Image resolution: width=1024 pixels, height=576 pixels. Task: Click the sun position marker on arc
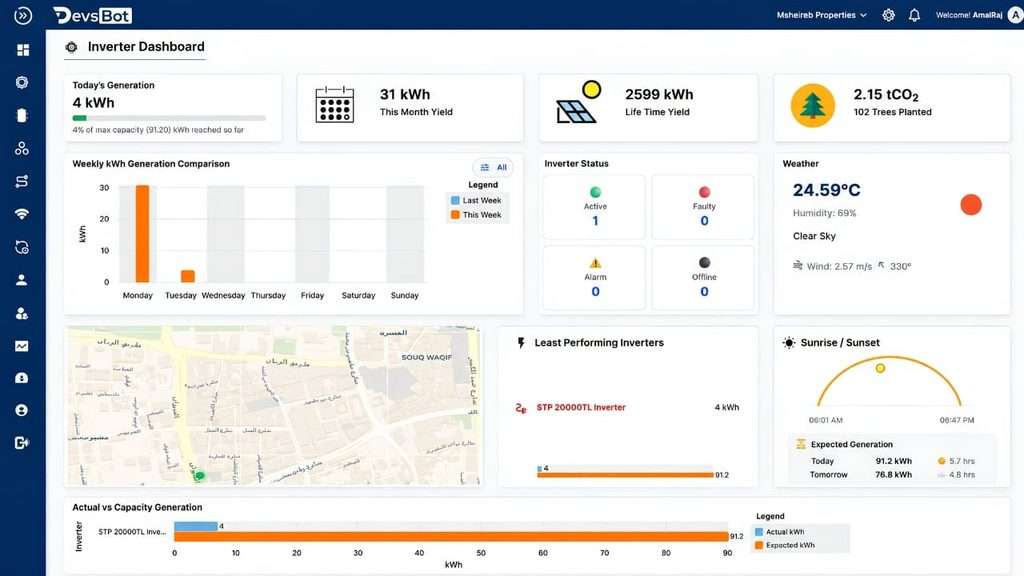click(x=880, y=368)
